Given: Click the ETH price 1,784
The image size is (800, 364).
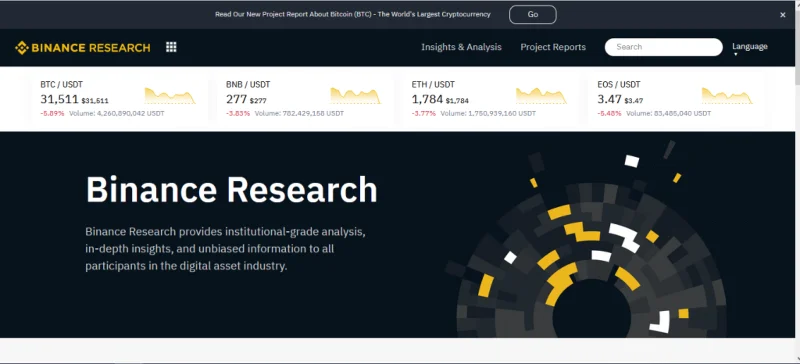Looking at the screenshot, I should coord(427,99).
